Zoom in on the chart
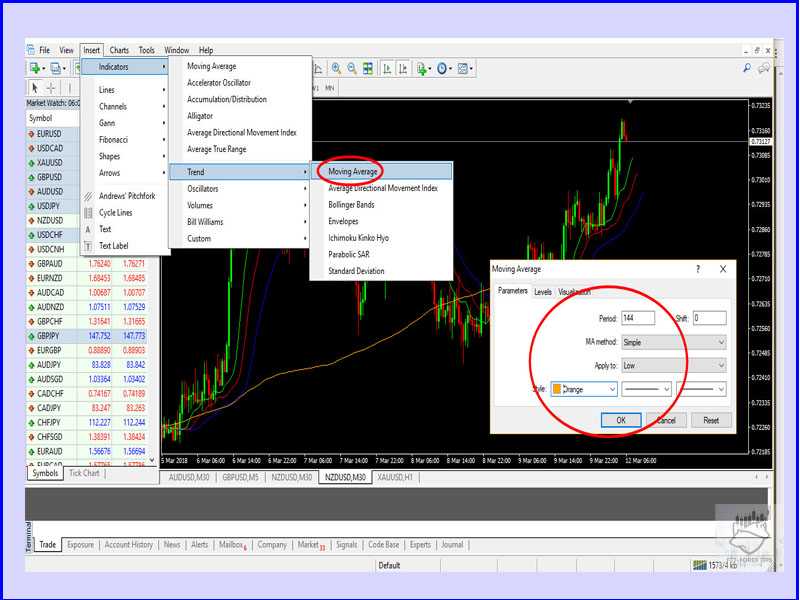This screenshot has height=600, width=800. click(x=336, y=68)
